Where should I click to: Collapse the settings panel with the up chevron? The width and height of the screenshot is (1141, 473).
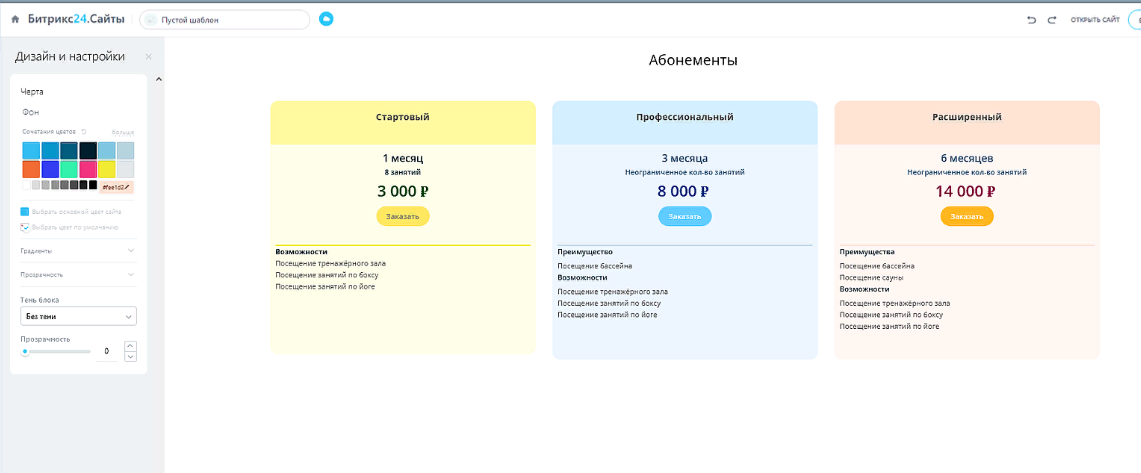pos(159,79)
